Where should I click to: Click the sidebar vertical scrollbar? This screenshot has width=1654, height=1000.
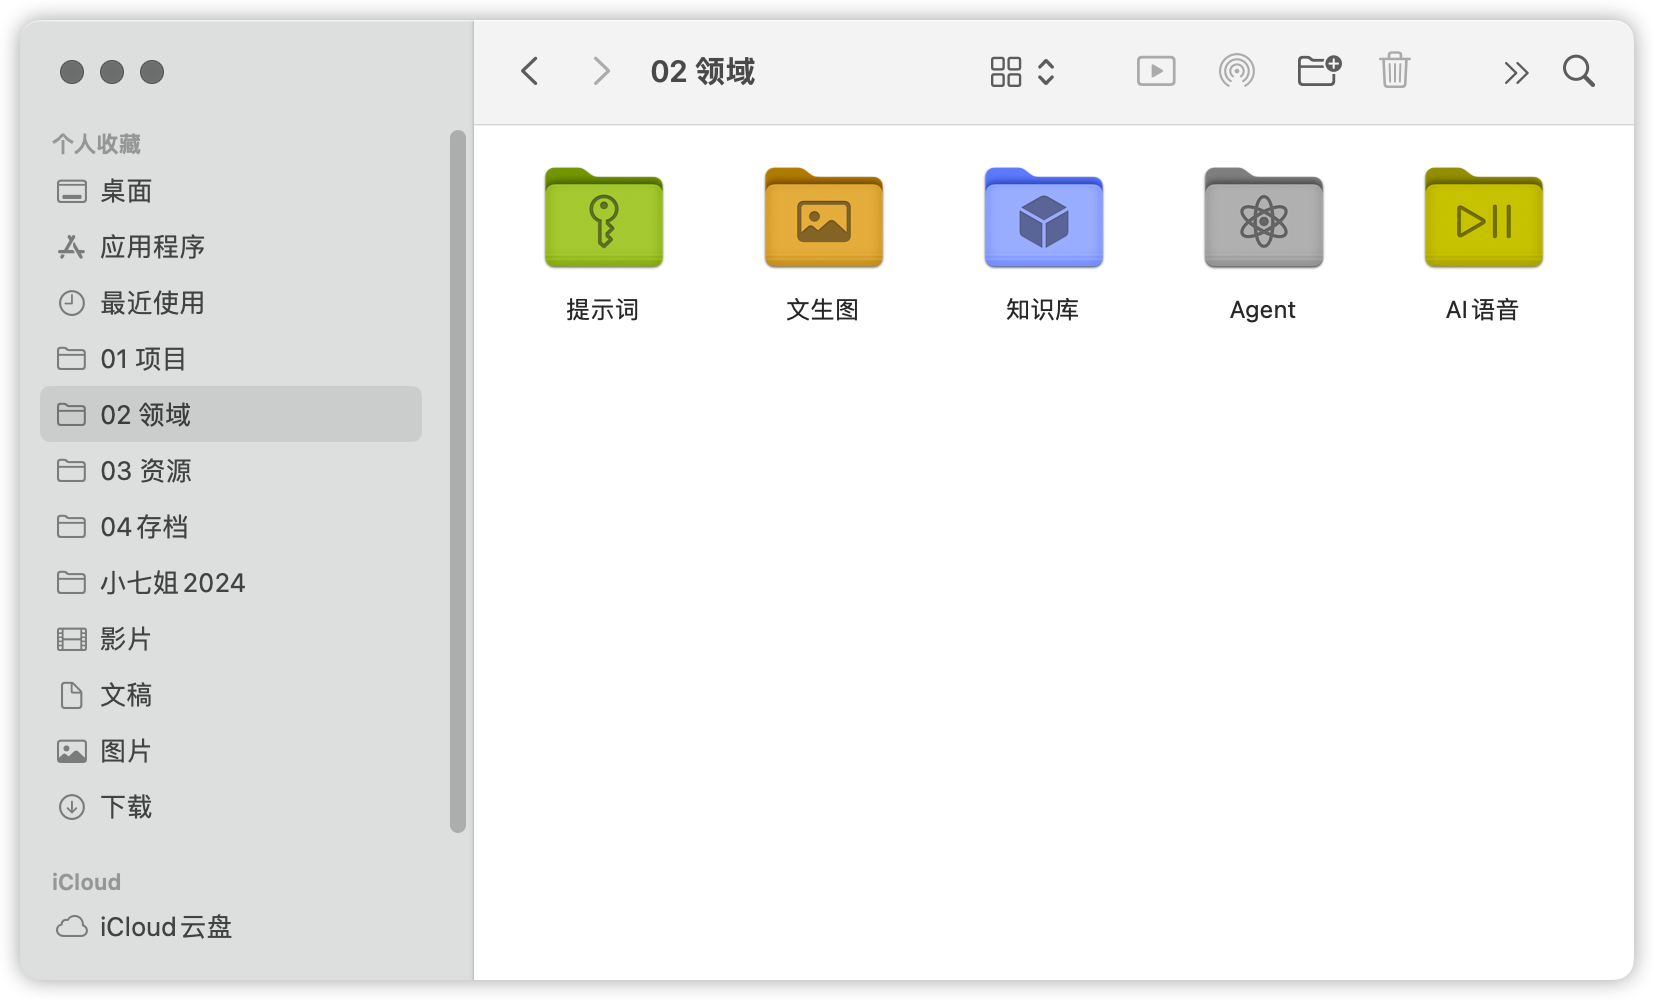click(458, 480)
